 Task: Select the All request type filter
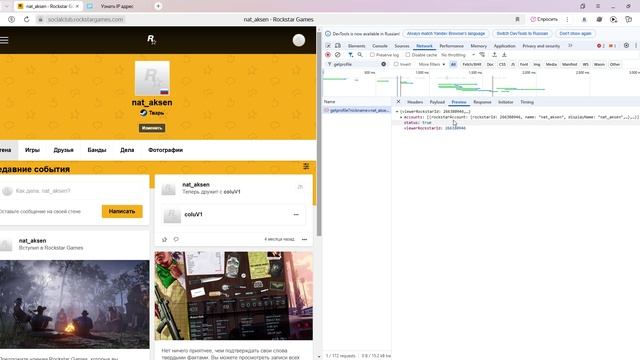(x=453, y=64)
